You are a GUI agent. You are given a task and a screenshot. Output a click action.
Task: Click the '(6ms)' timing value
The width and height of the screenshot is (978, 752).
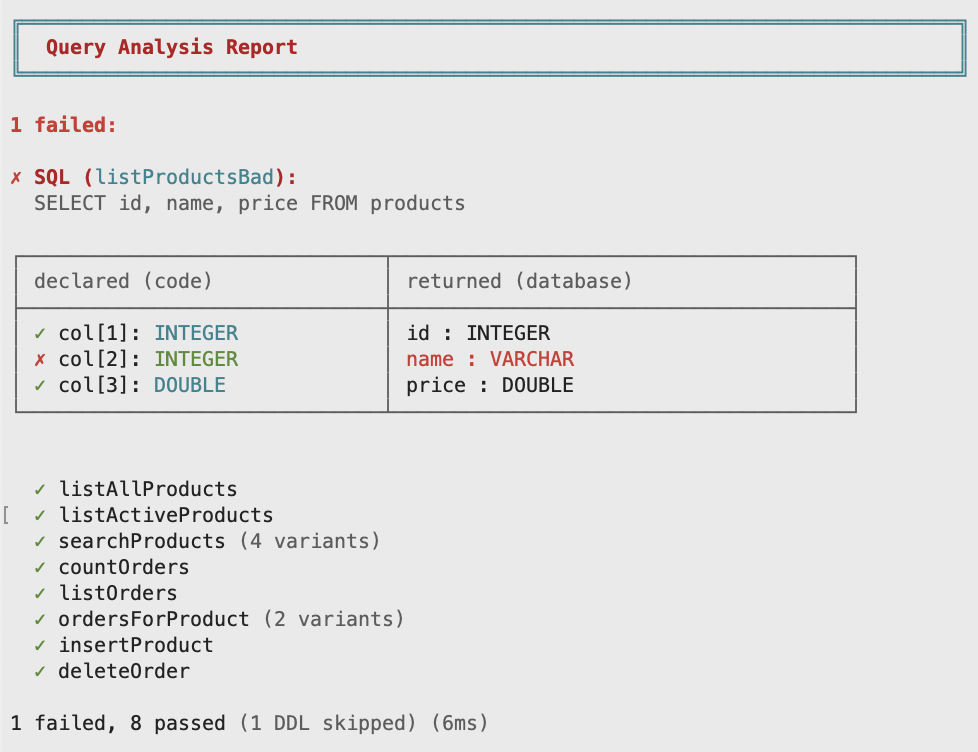coord(460,723)
